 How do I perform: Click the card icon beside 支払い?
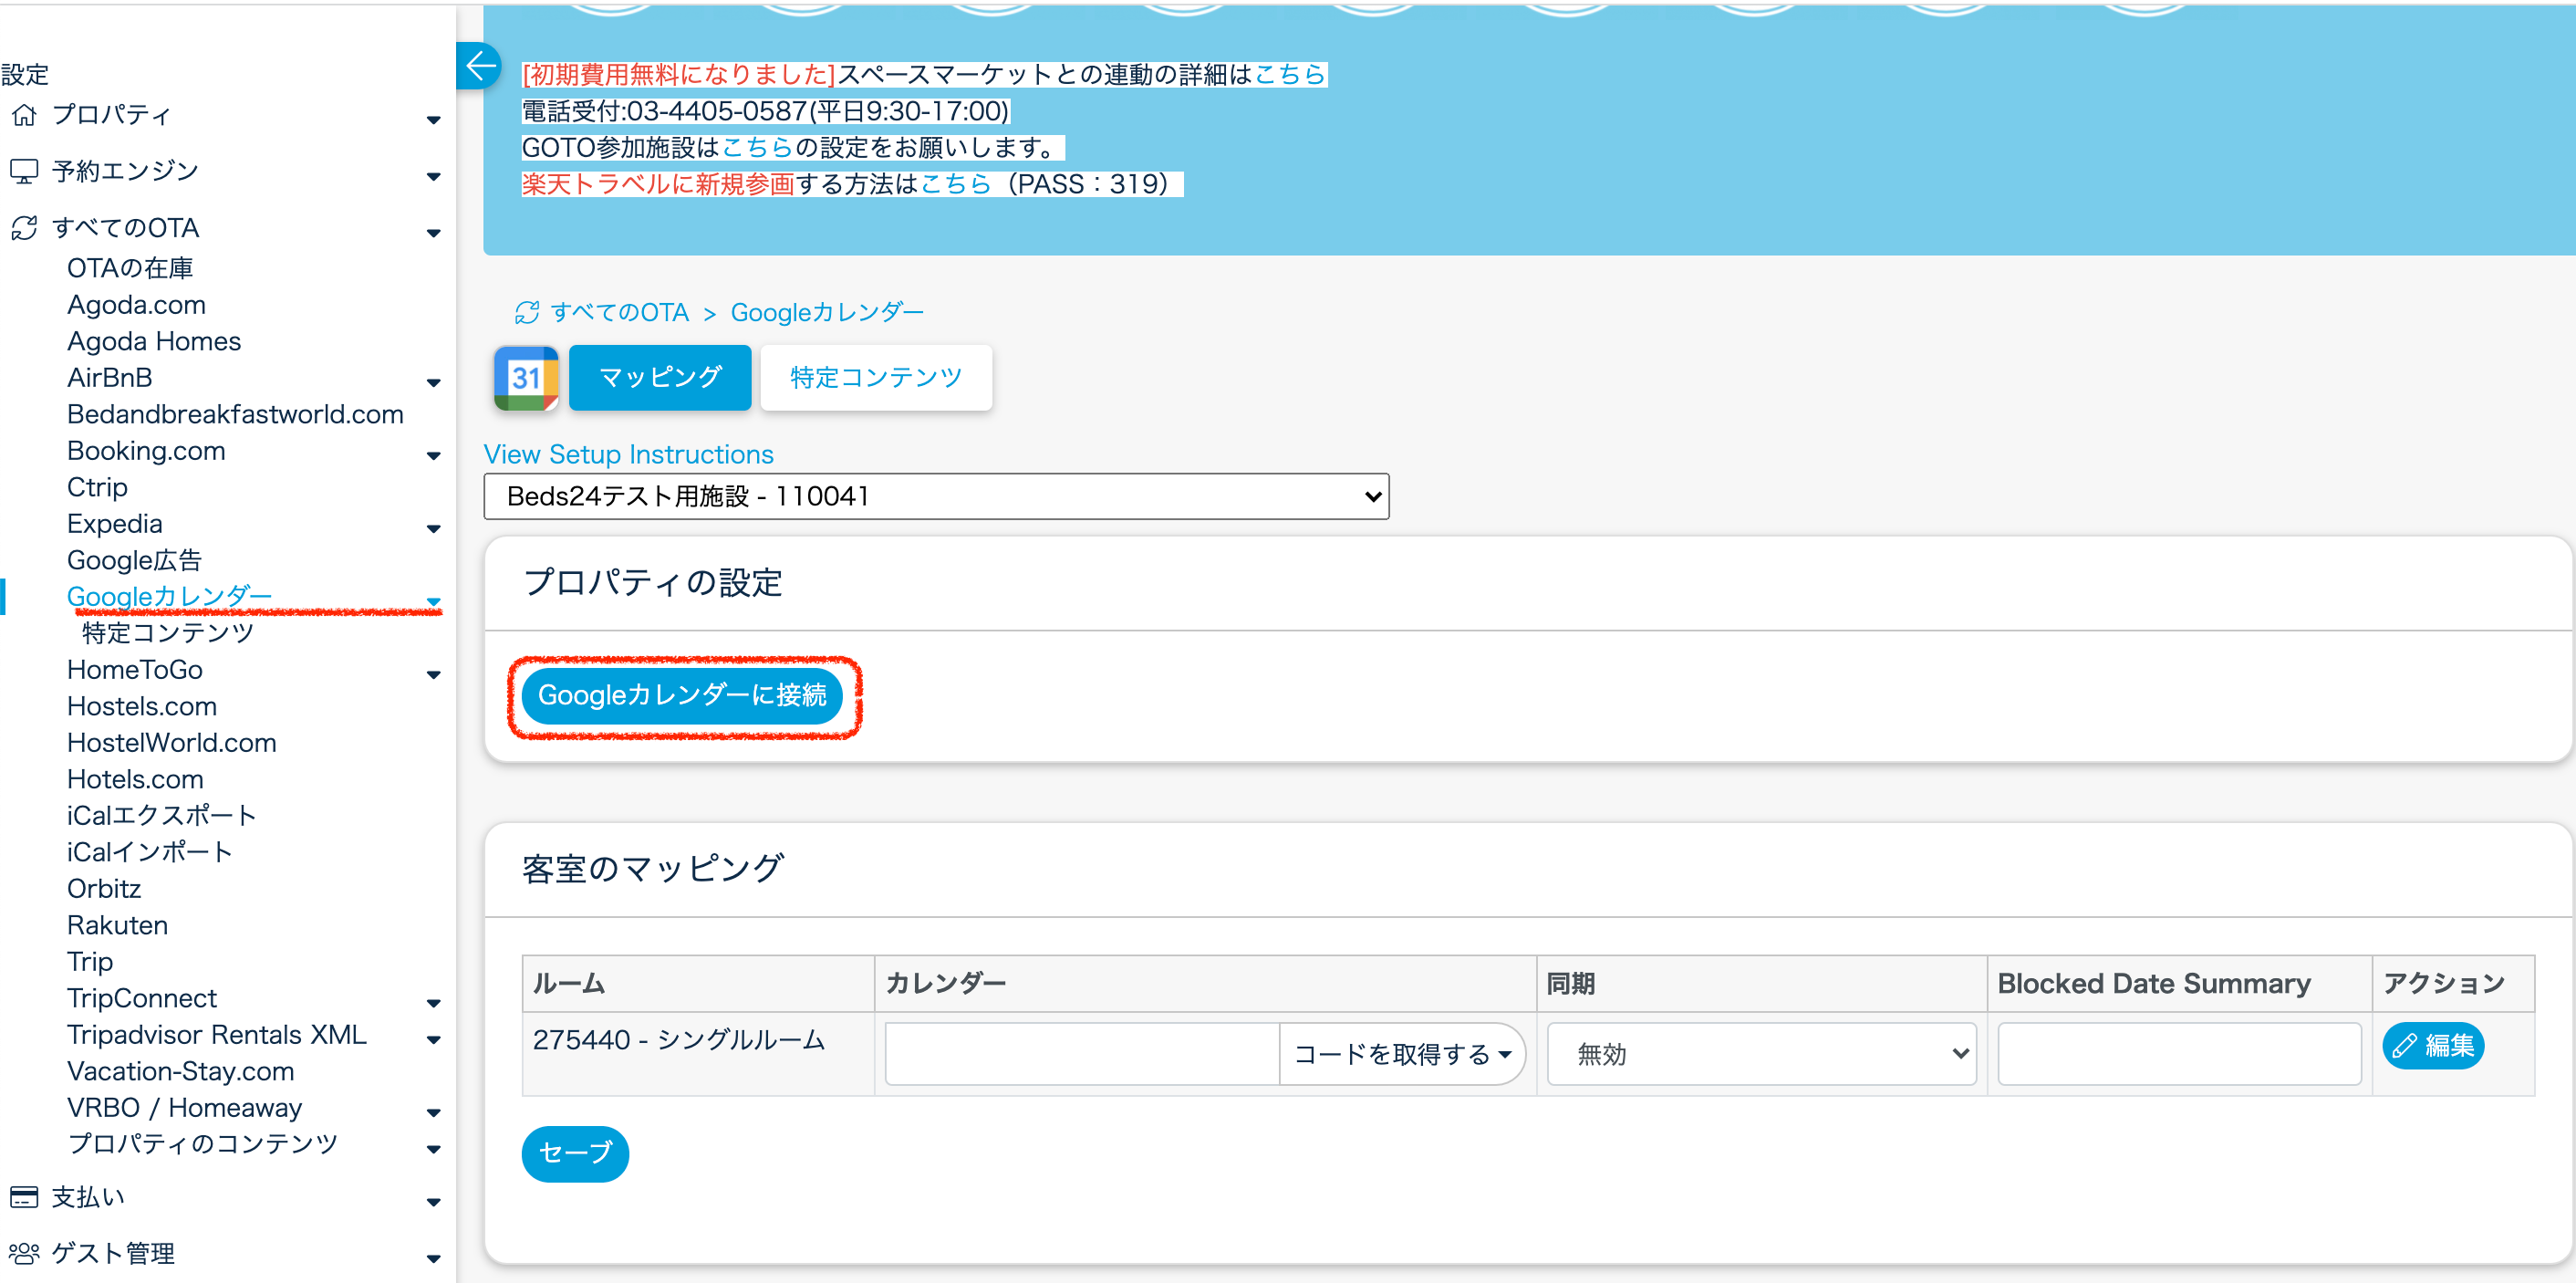click(x=24, y=1197)
